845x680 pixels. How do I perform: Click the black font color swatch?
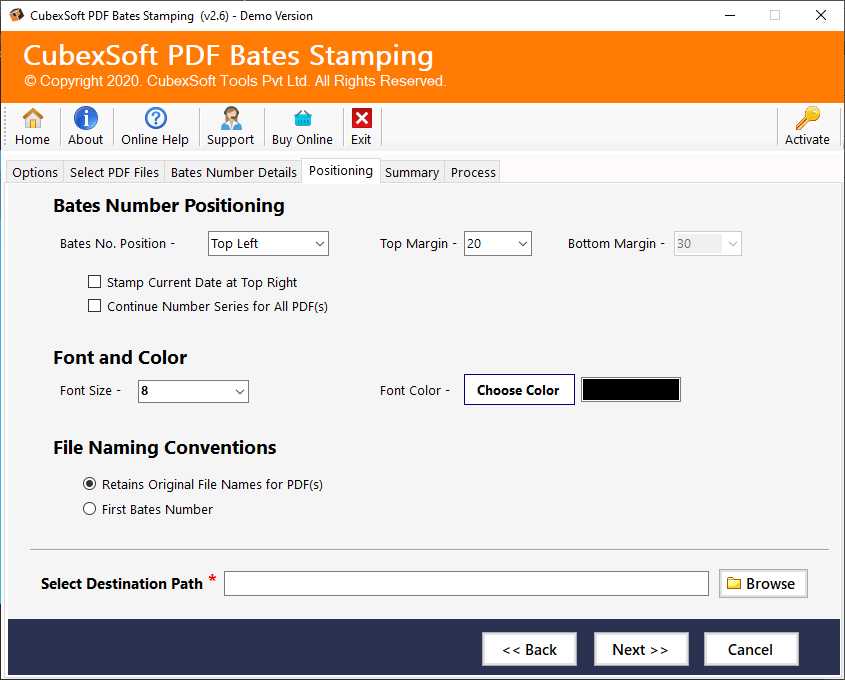631,390
